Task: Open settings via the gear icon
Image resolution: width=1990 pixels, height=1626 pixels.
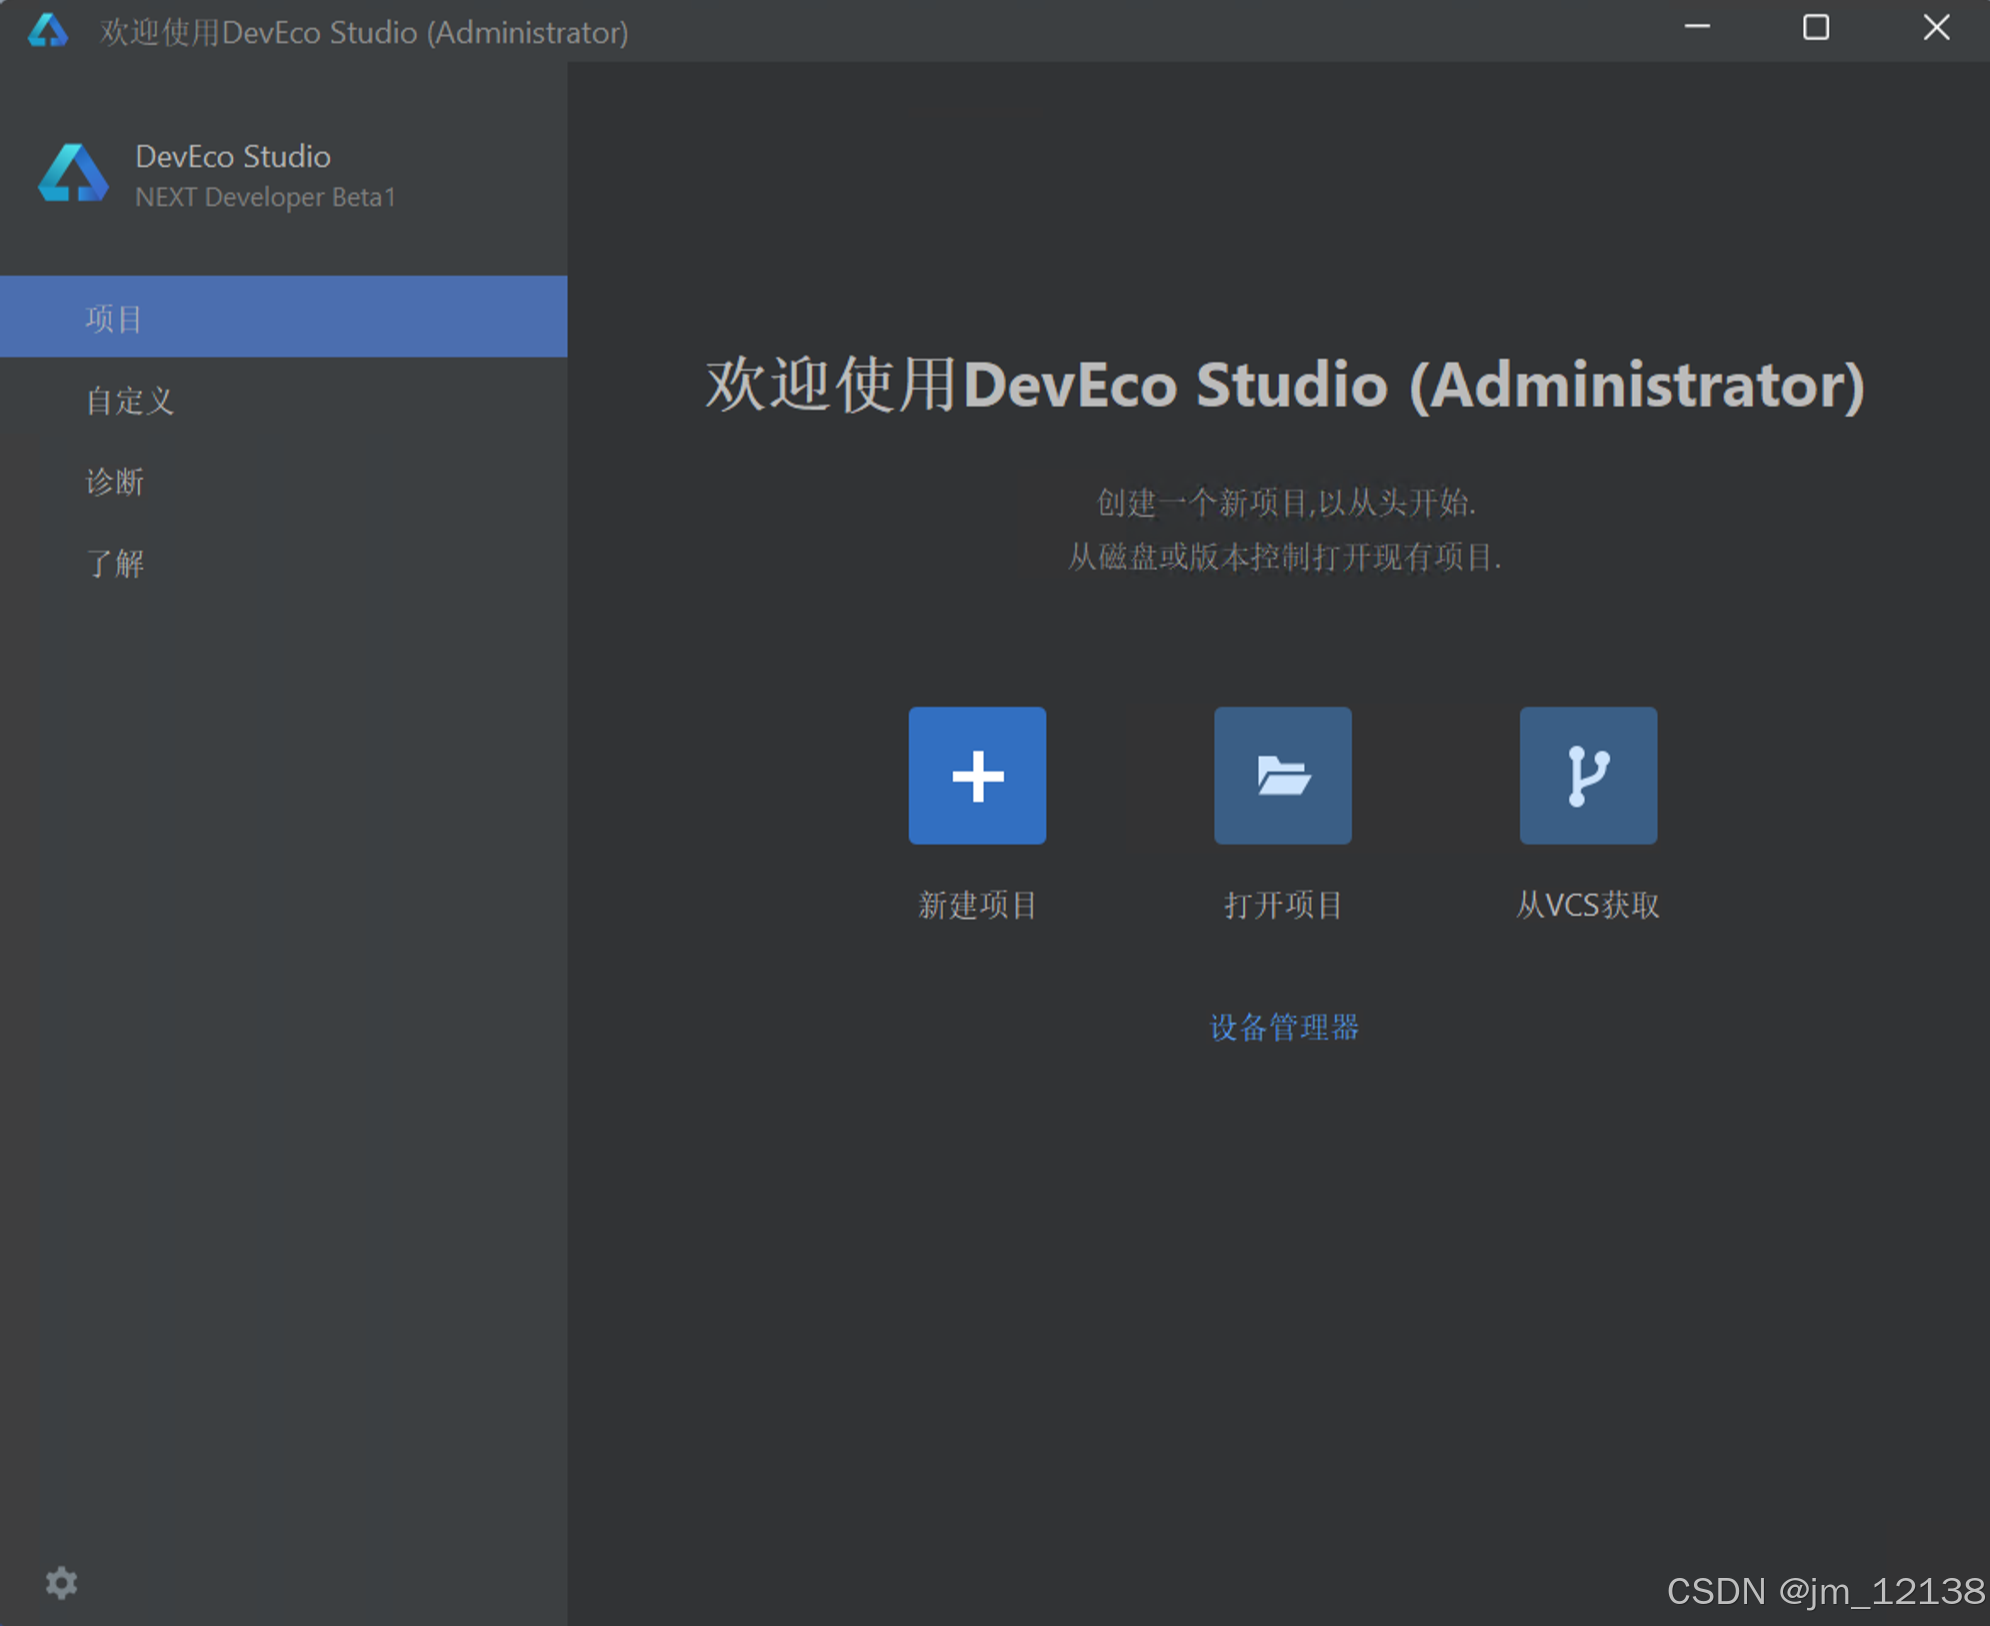Action: [x=62, y=1583]
